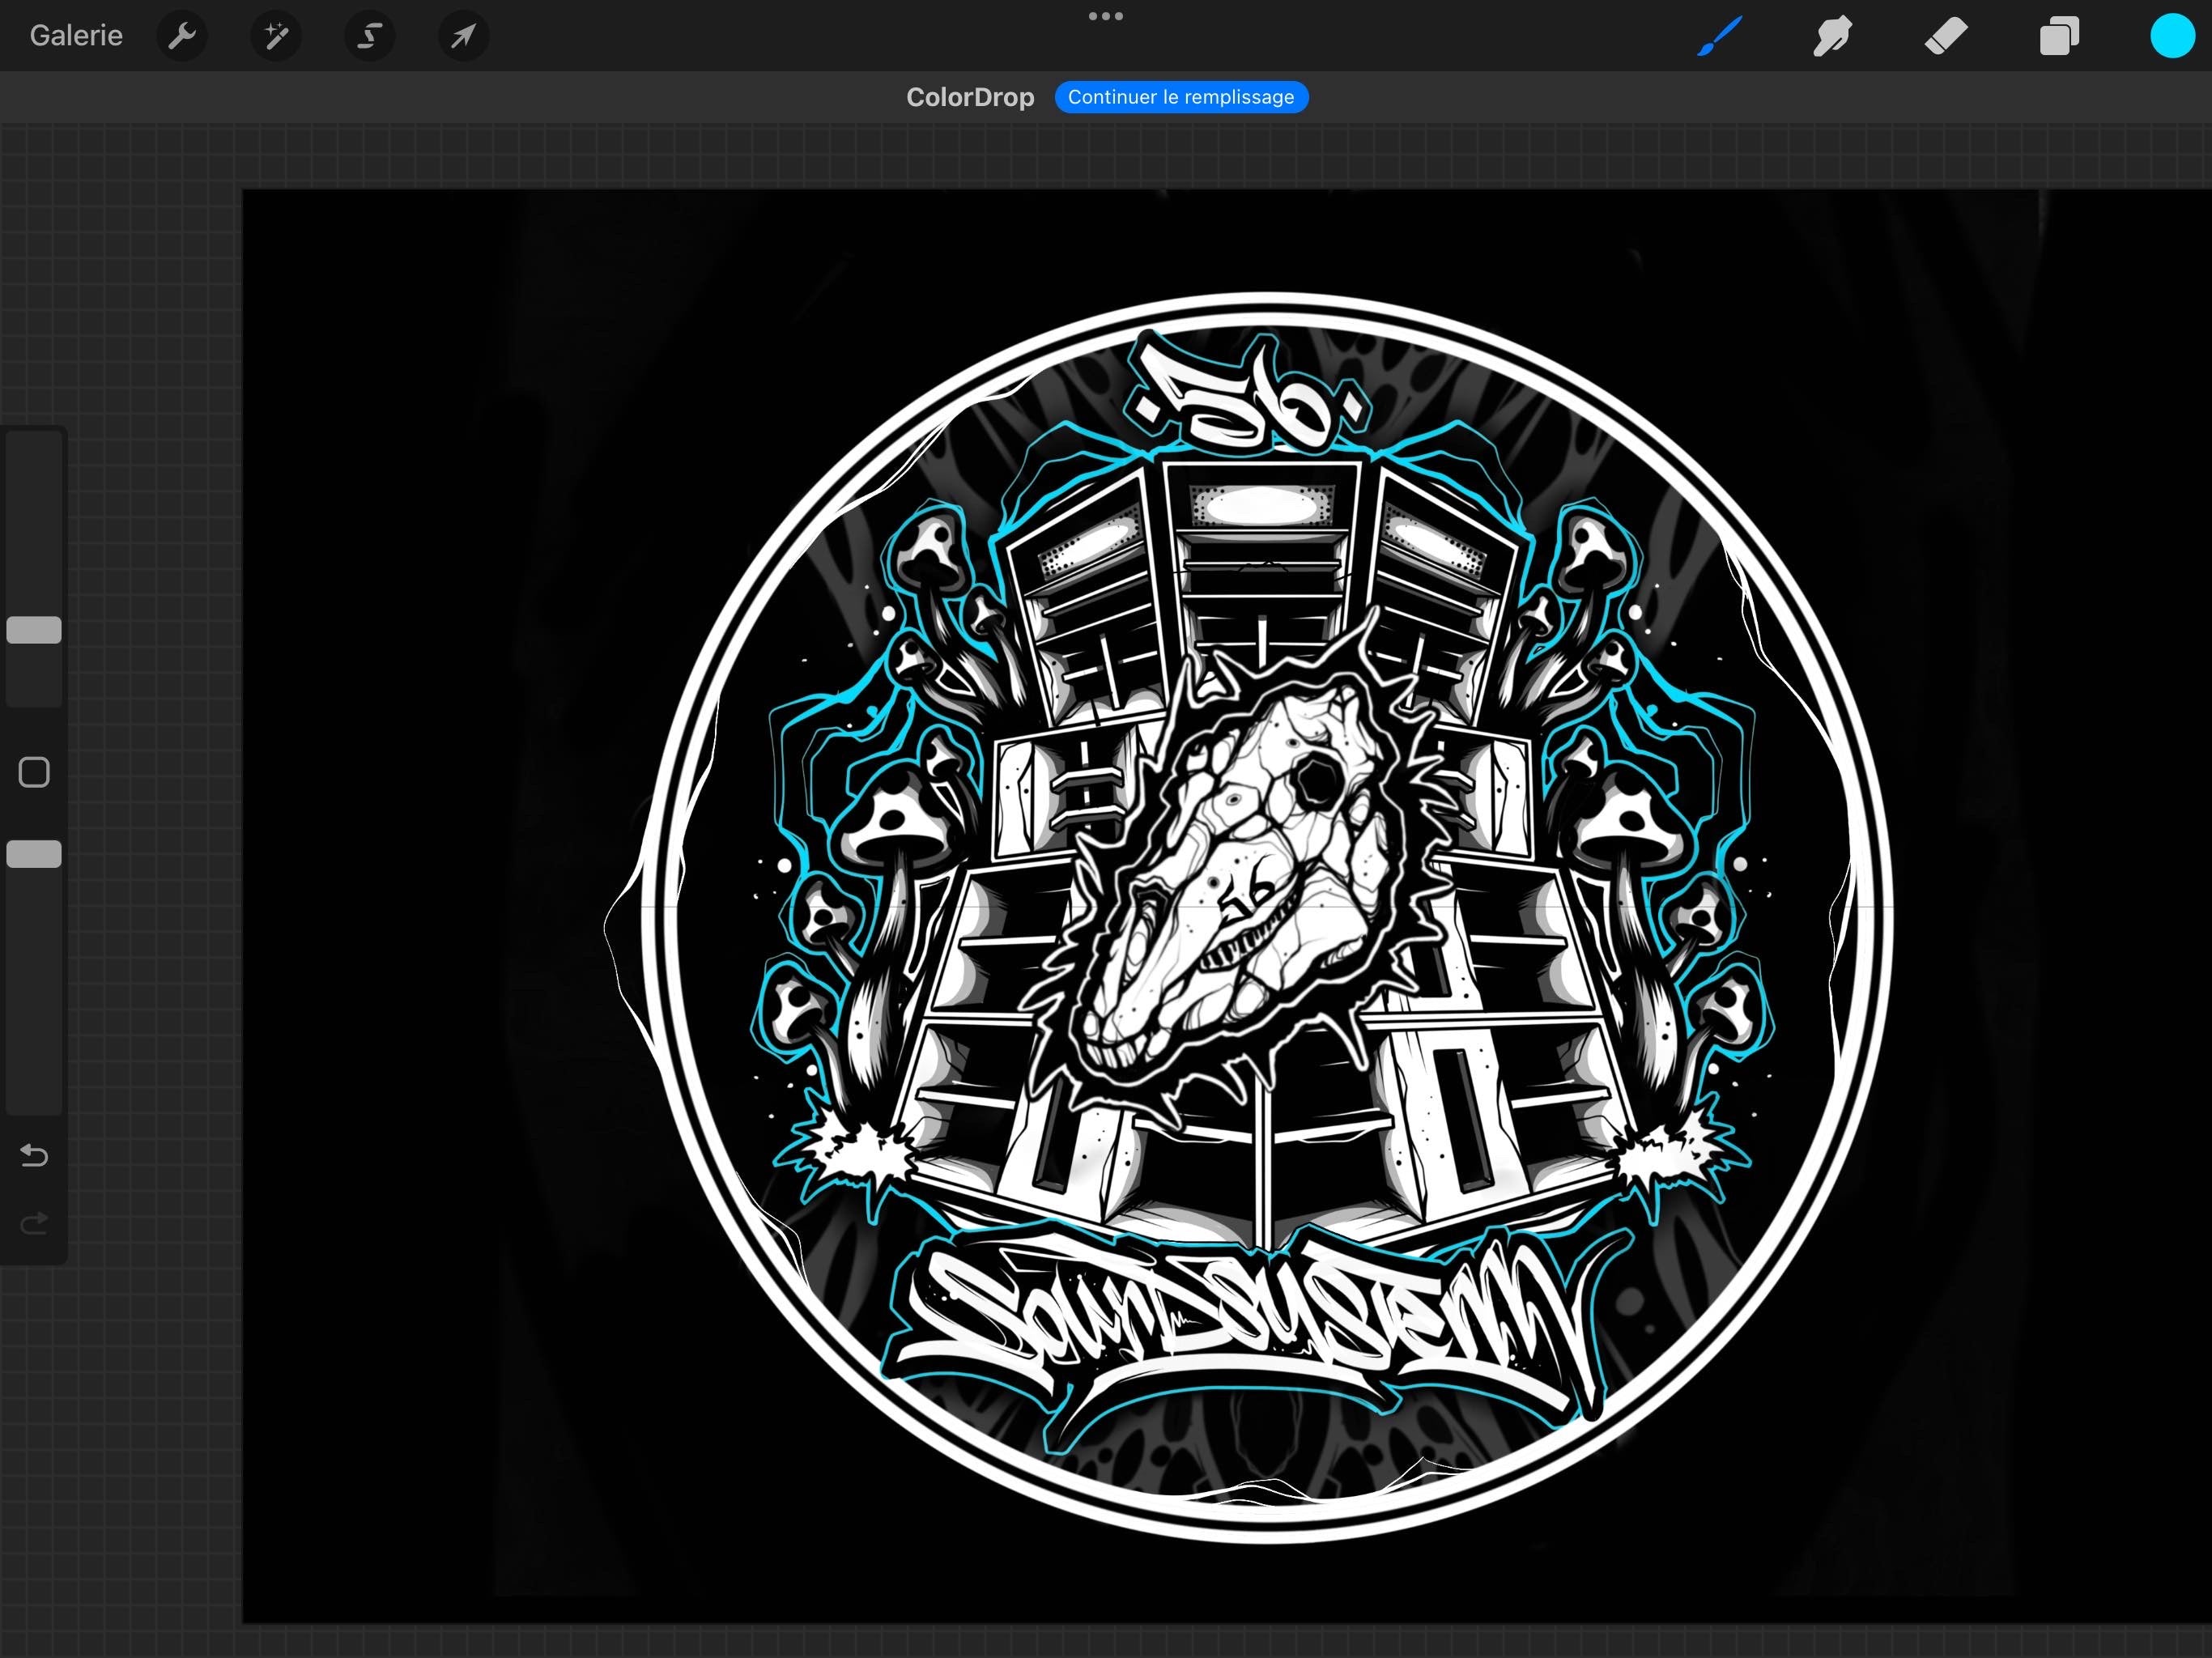The width and height of the screenshot is (2212, 1658).
Task: Open the Actions wrench menu
Action: (182, 37)
